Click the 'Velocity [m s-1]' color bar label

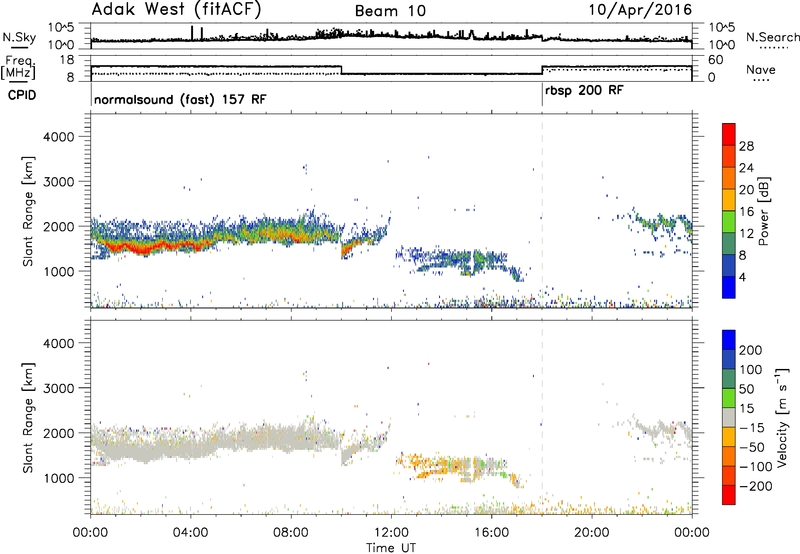[x=781, y=417]
